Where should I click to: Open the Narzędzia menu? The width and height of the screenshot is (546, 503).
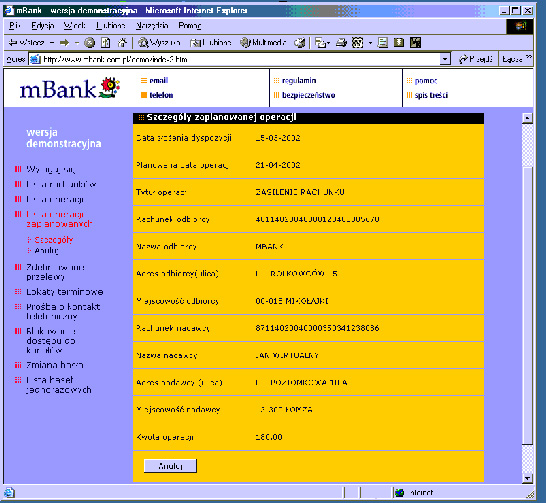[152, 26]
